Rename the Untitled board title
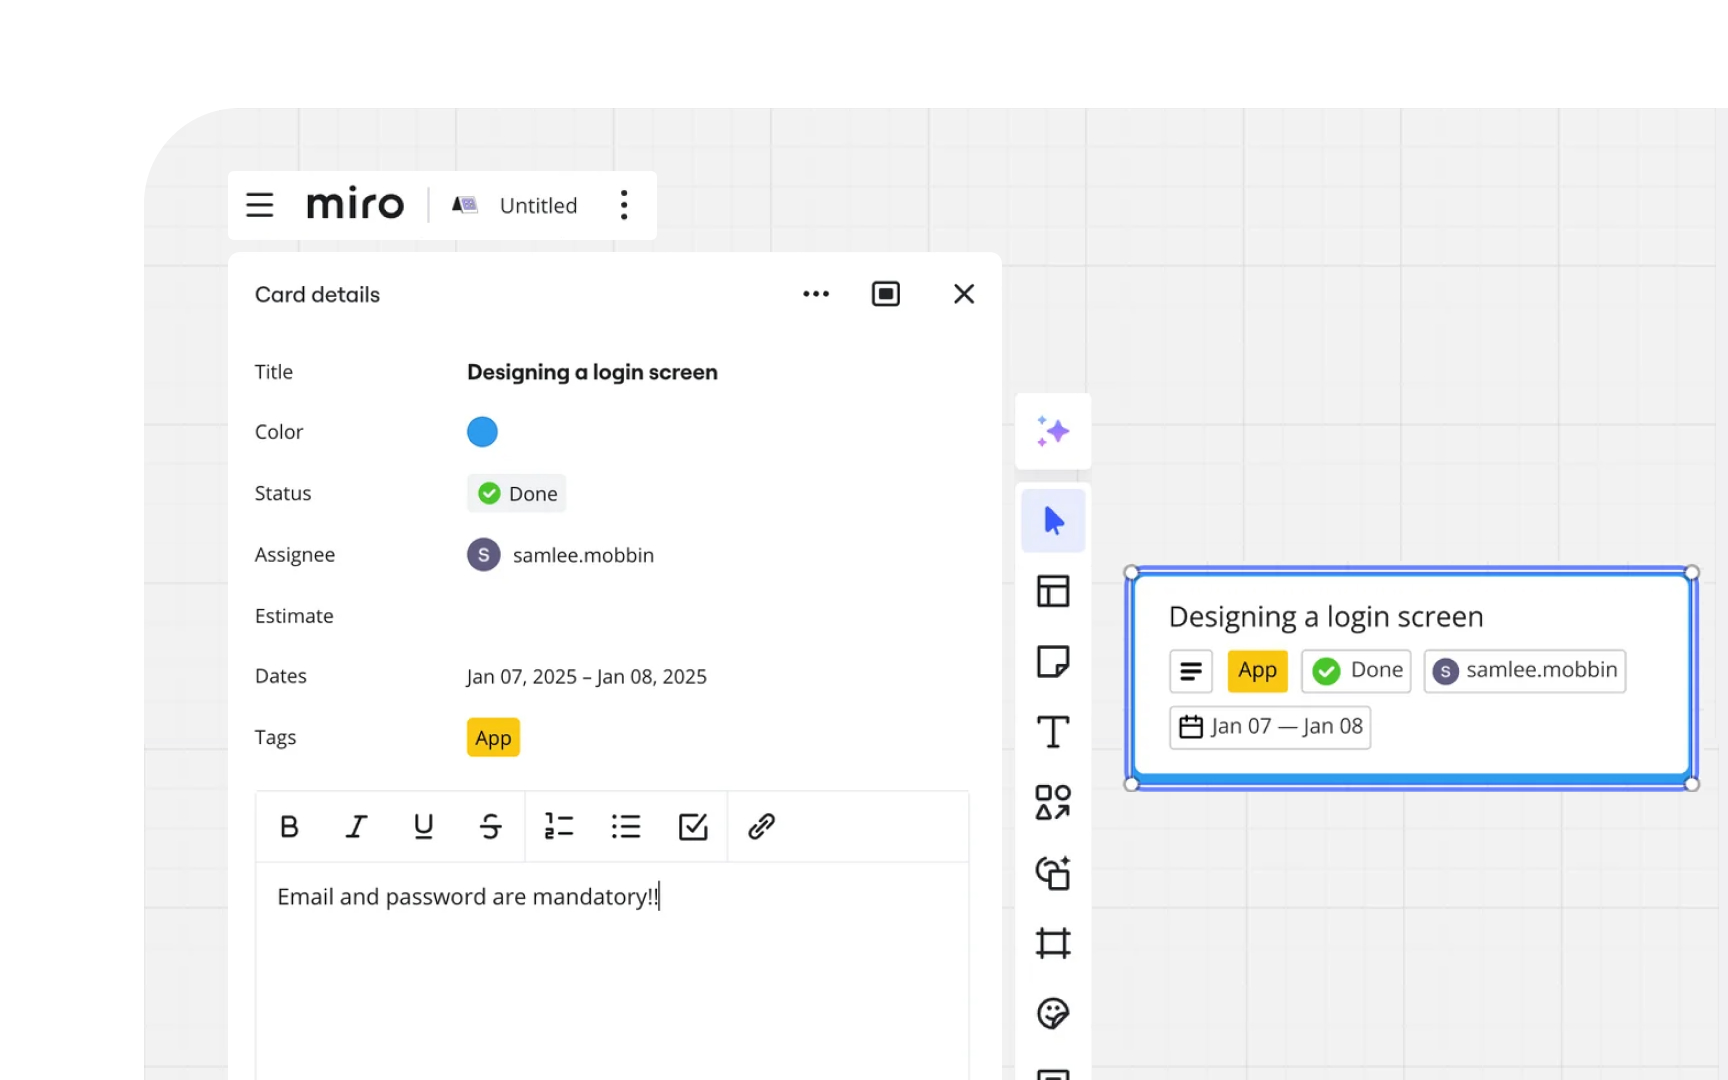Viewport: 1728px width, 1080px height. 538,205
